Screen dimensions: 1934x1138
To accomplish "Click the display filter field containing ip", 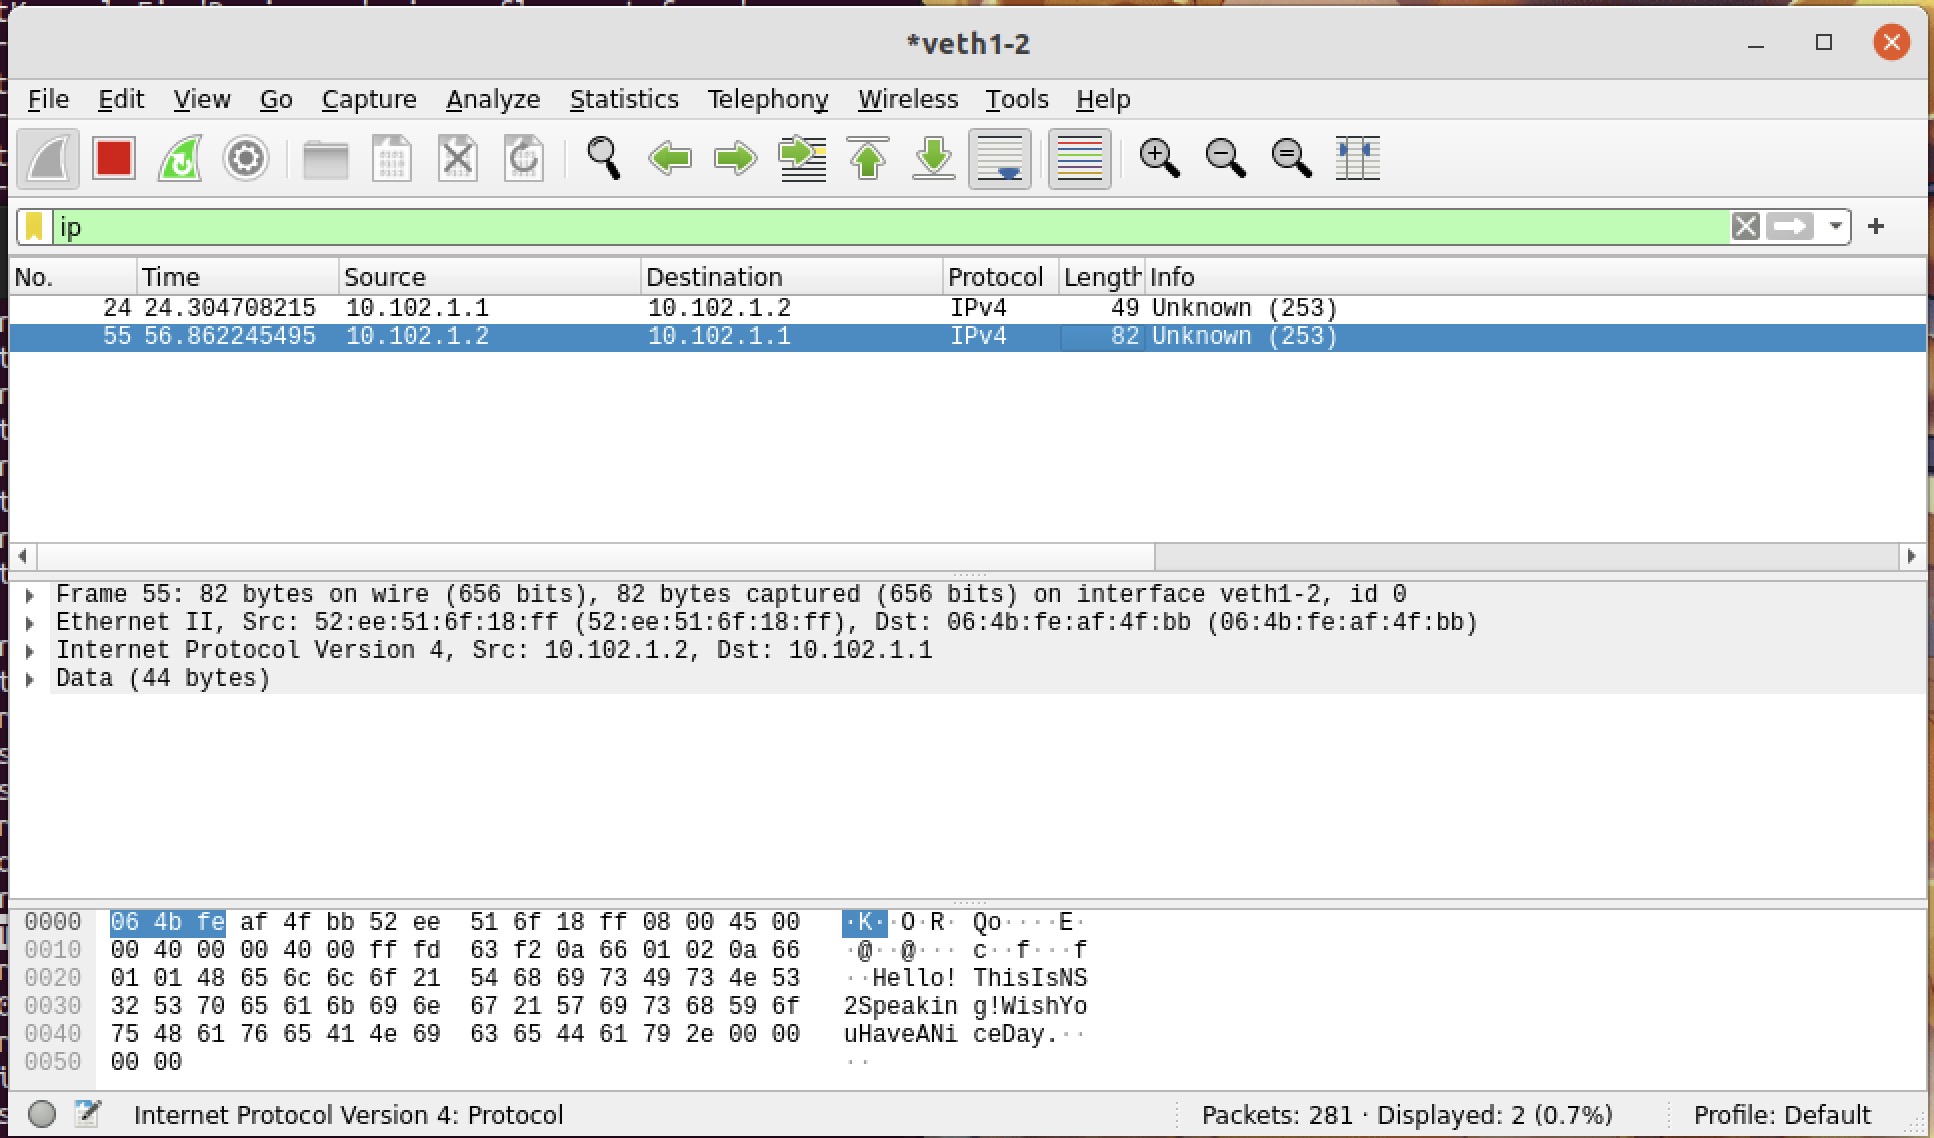I will tap(890, 227).
